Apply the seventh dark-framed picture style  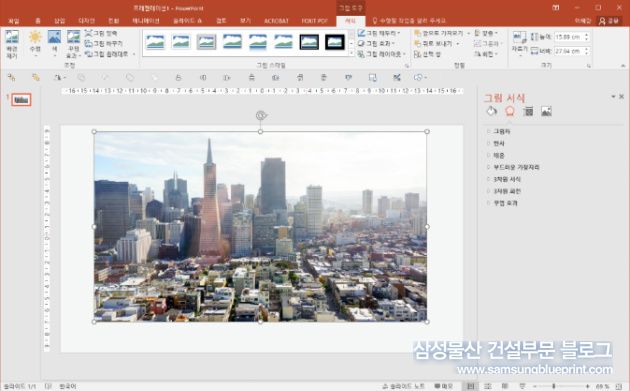click(309, 42)
